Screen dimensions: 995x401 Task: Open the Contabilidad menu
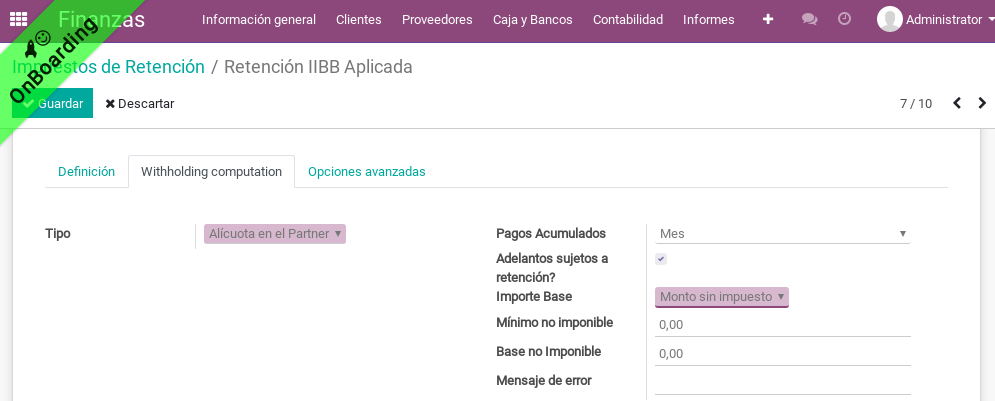(x=628, y=20)
